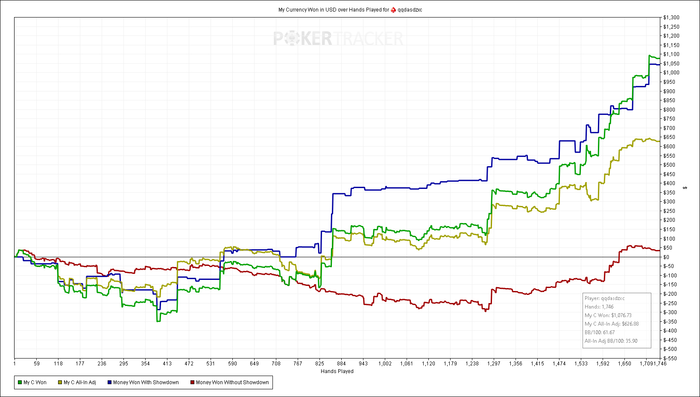
Task: Click the 59 x-axis tick label
Action: [x=37, y=364]
